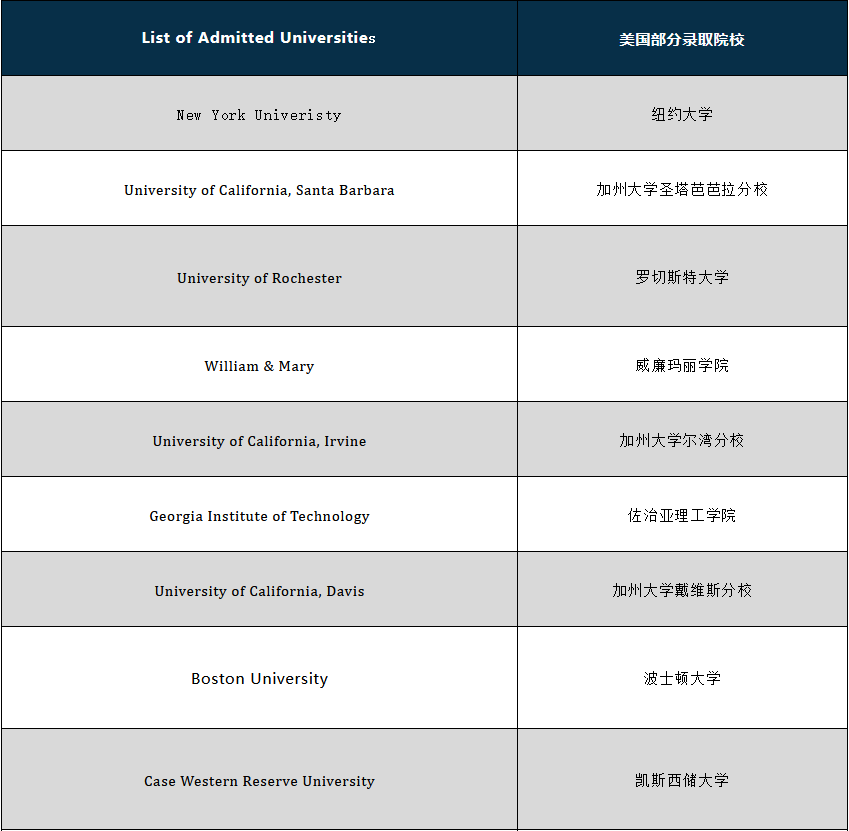Select the '罗切斯特大学' cell
849x831 pixels.
click(682, 277)
